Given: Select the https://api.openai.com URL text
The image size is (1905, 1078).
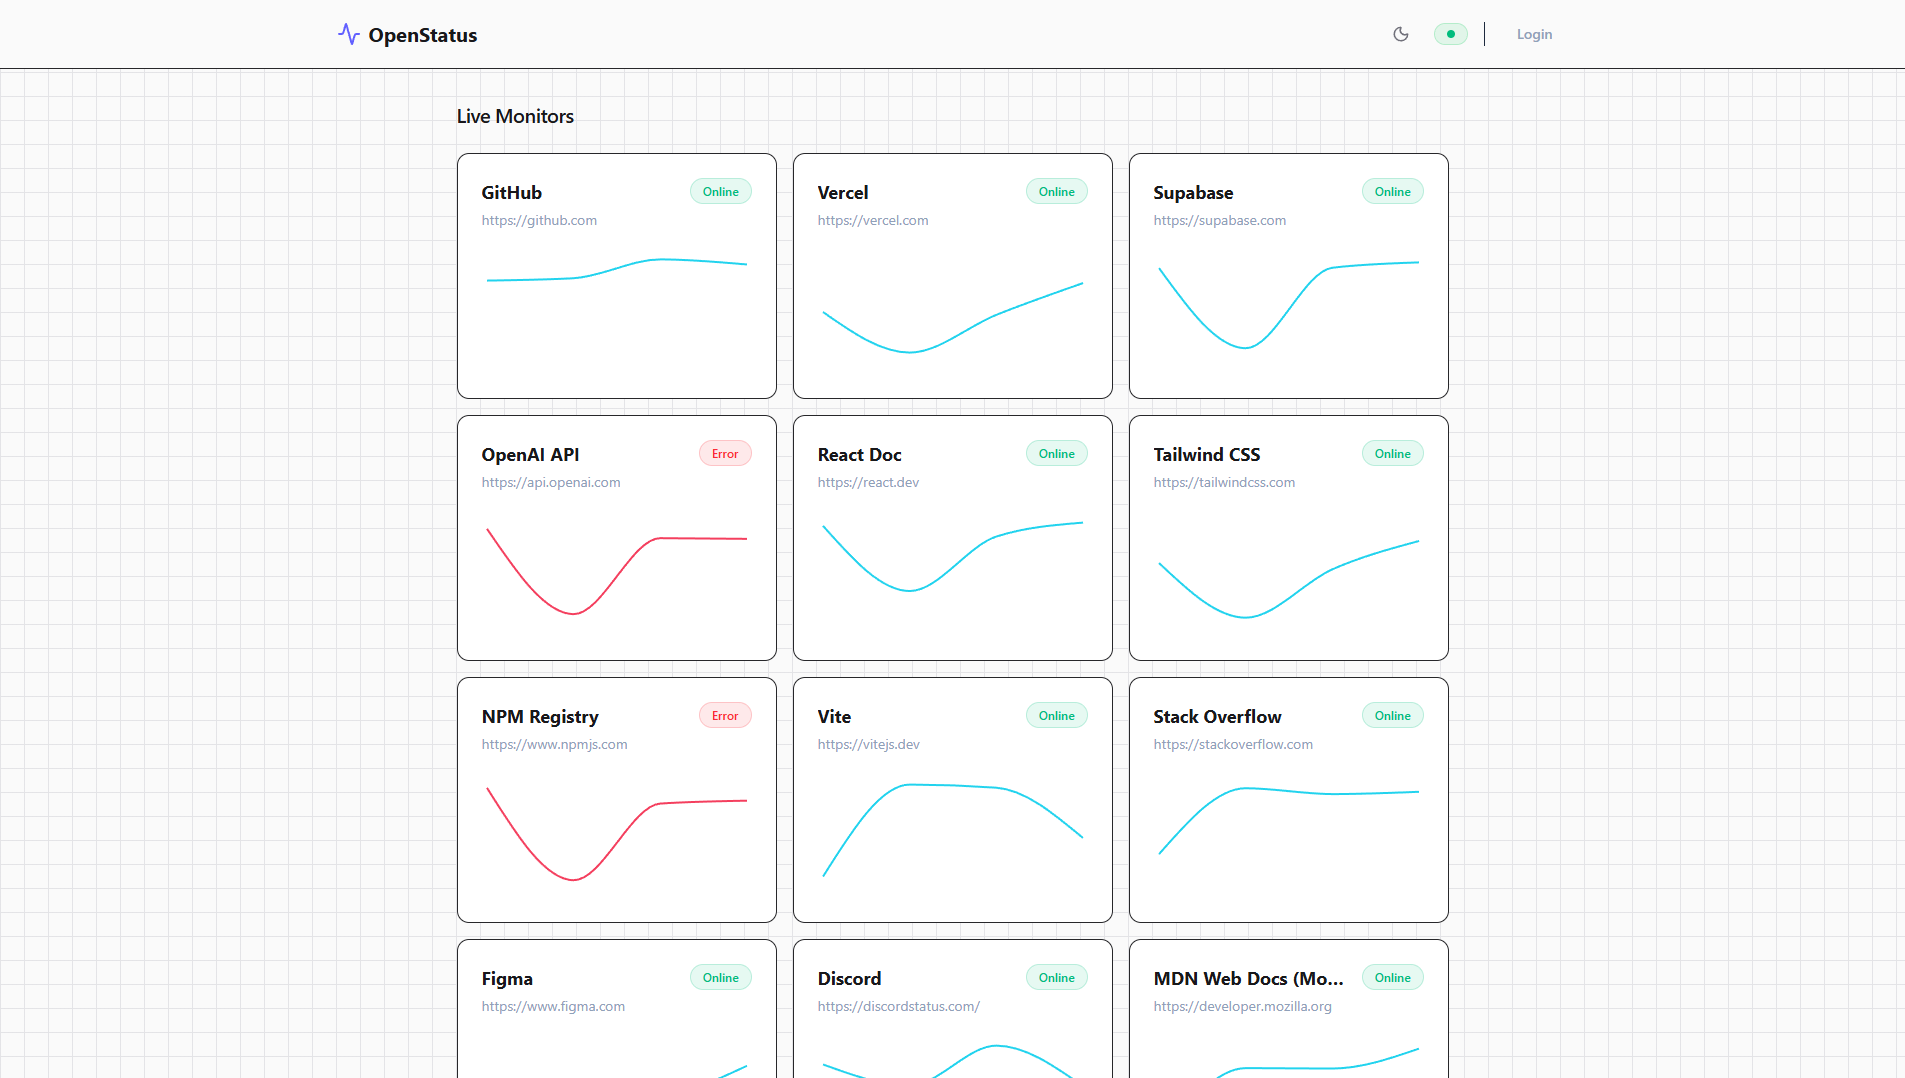Looking at the screenshot, I should [x=551, y=482].
